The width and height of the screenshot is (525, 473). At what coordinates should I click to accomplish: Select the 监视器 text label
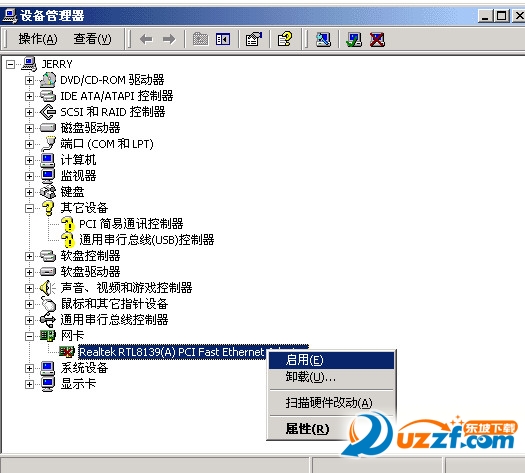tap(78, 176)
